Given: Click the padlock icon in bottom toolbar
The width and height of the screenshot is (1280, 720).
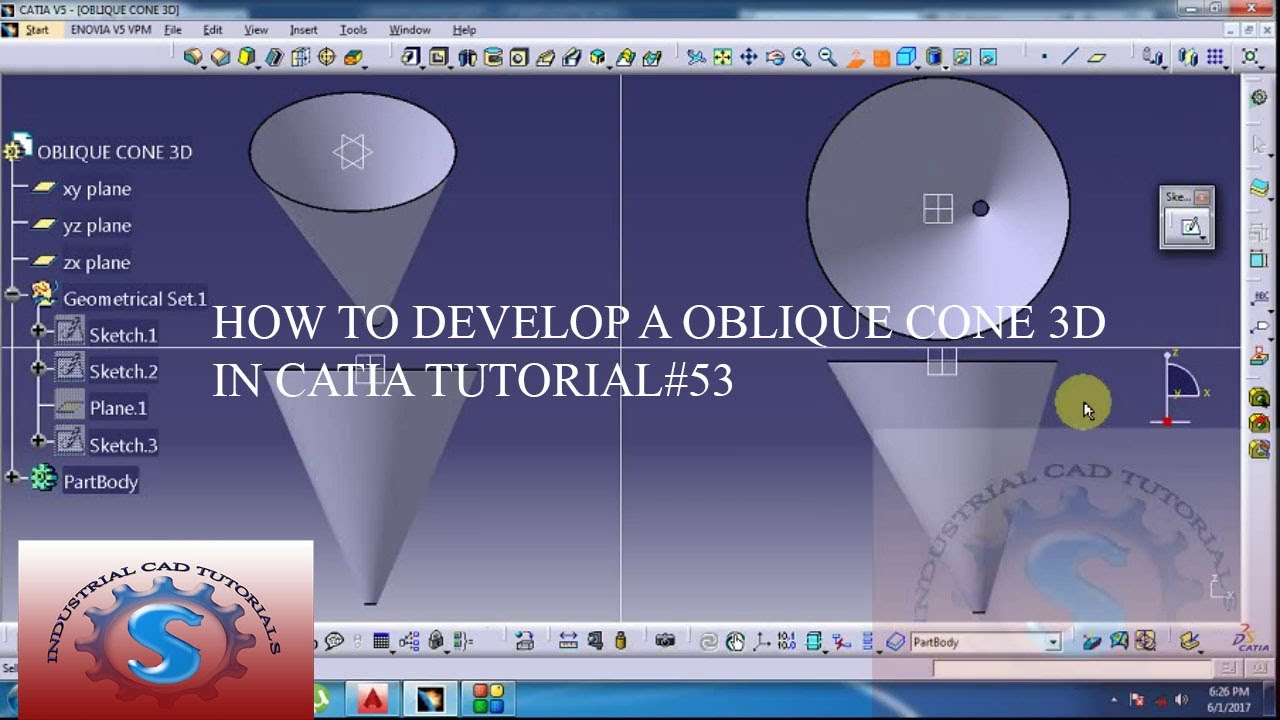Looking at the screenshot, I should tap(436, 641).
